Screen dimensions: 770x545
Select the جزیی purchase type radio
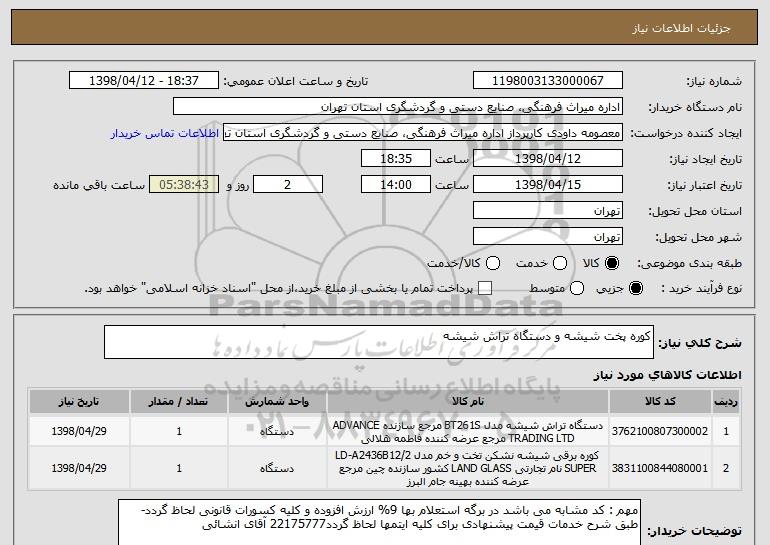click(635, 288)
